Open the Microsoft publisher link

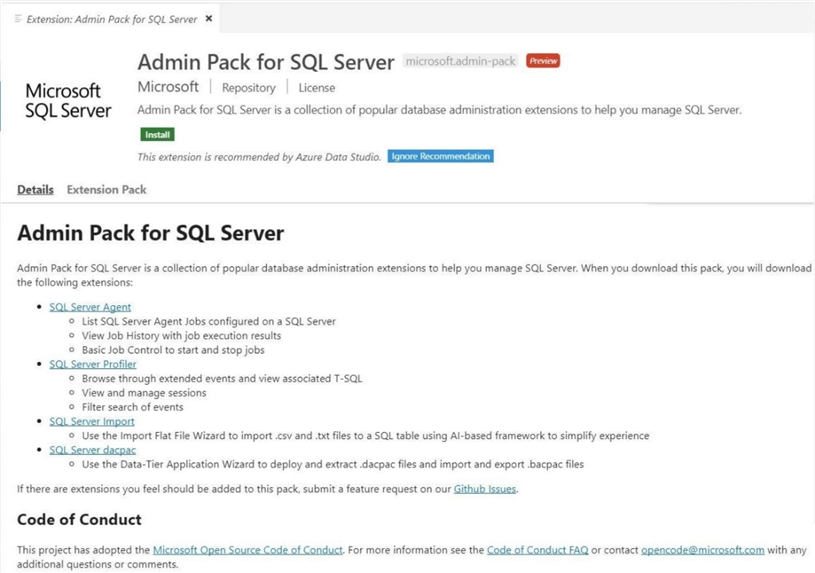point(168,87)
